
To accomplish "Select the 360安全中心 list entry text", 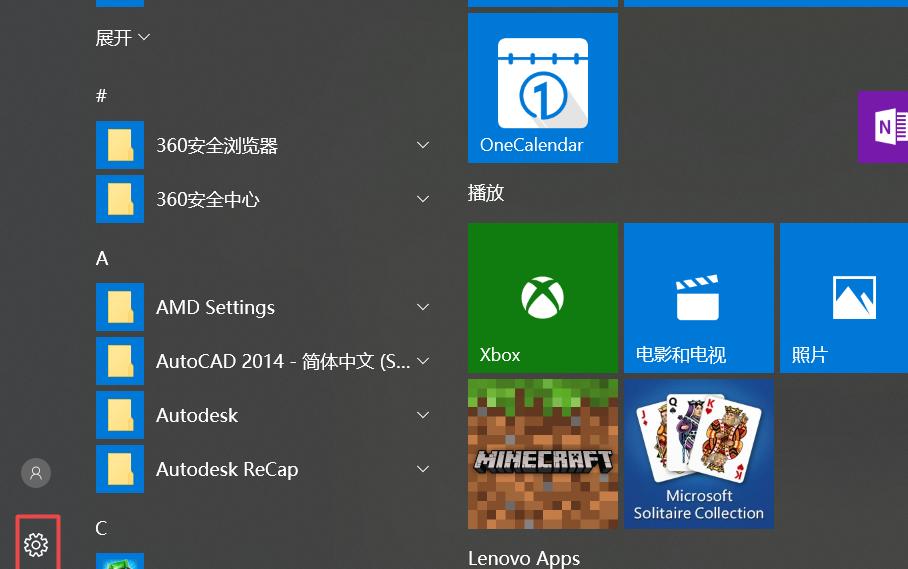I will (x=208, y=199).
